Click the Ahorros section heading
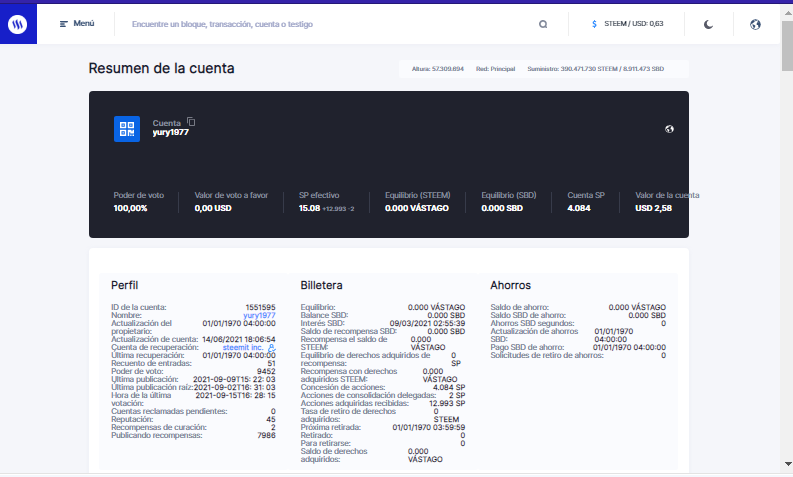The width and height of the screenshot is (793, 477). pyautogui.click(x=510, y=285)
